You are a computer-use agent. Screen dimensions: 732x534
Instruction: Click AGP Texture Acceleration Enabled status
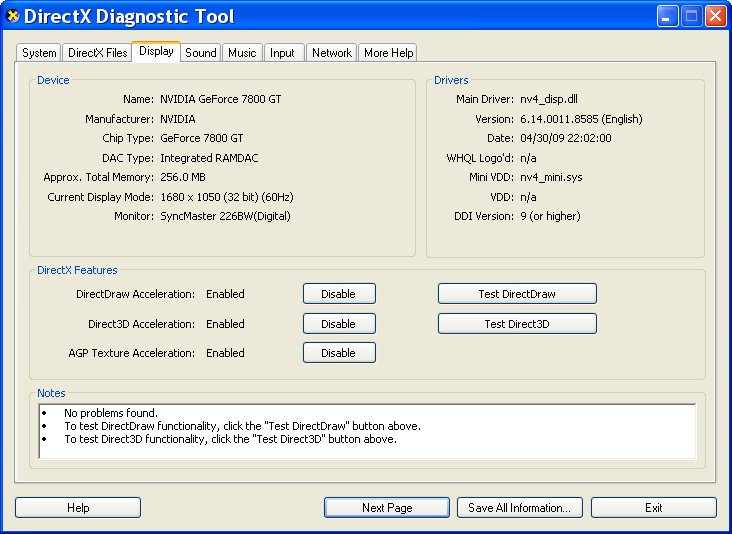225,353
